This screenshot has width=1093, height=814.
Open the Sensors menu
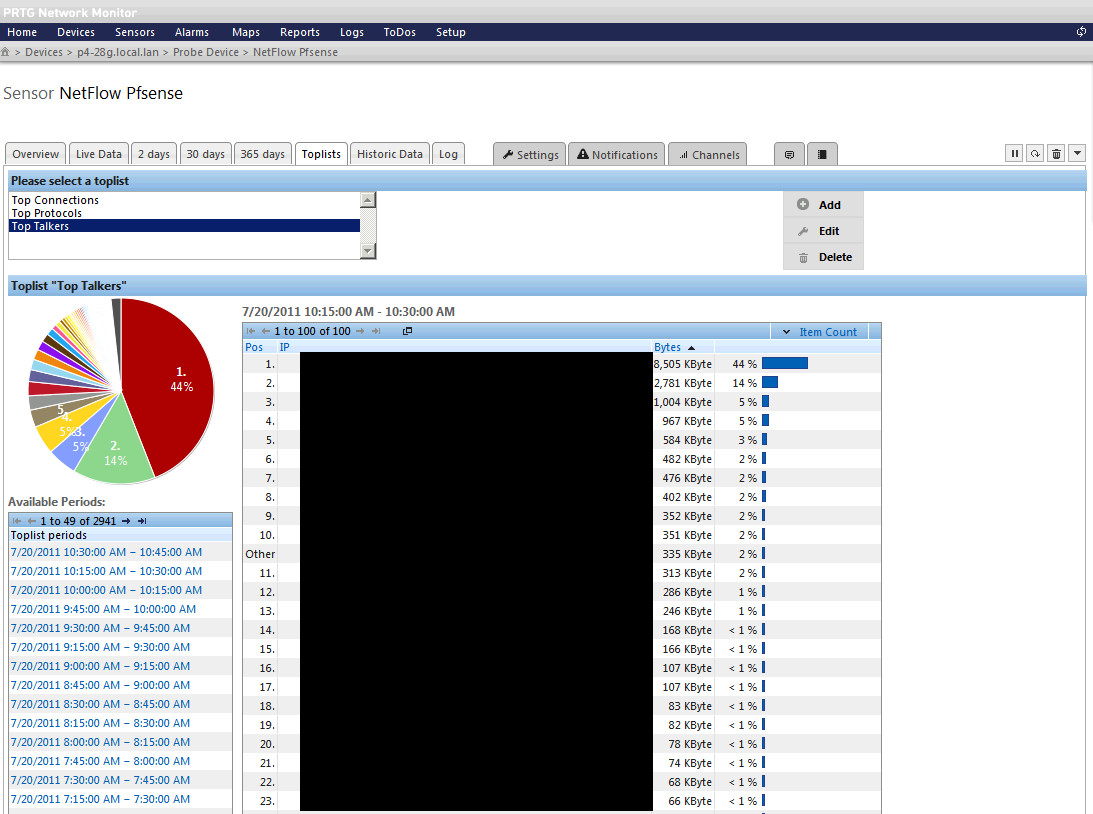click(135, 32)
